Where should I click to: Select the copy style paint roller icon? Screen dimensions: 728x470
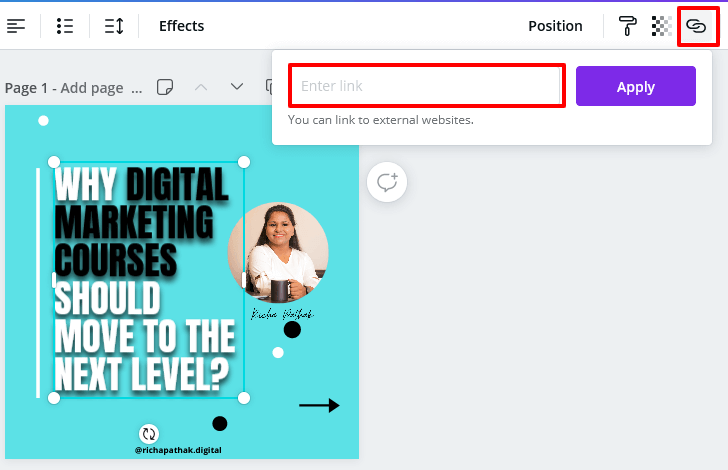pyautogui.click(x=627, y=26)
